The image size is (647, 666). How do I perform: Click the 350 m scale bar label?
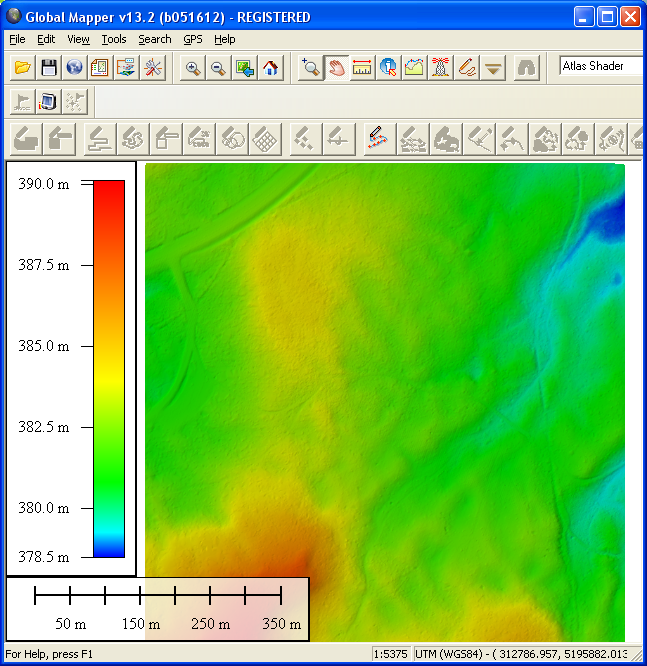[282, 624]
